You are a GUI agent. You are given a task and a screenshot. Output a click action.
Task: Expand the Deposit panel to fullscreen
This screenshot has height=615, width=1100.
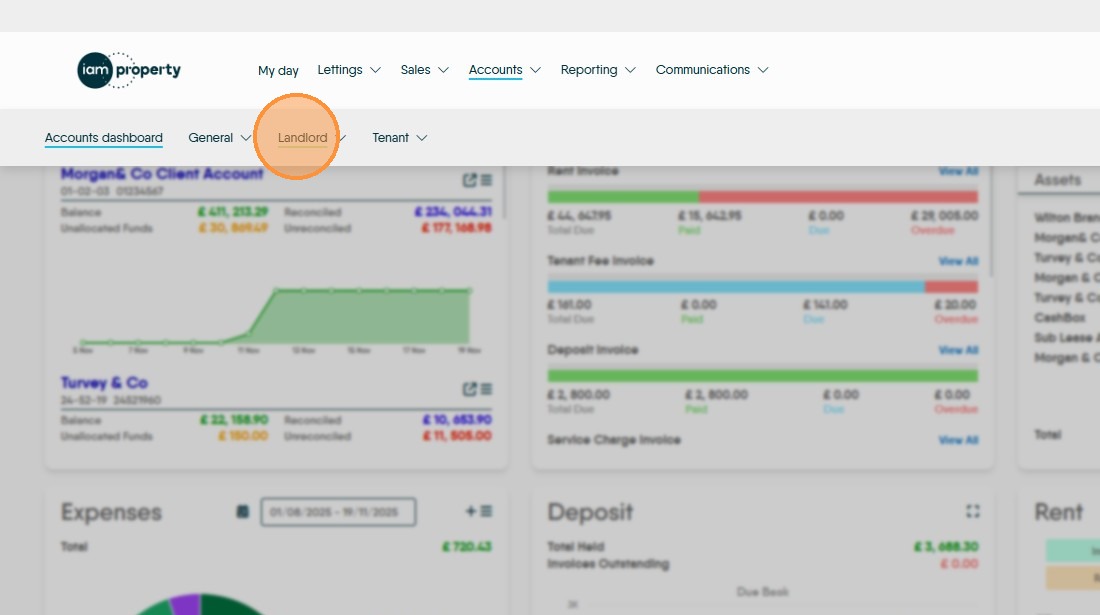pyautogui.click(x=972, y=511)
